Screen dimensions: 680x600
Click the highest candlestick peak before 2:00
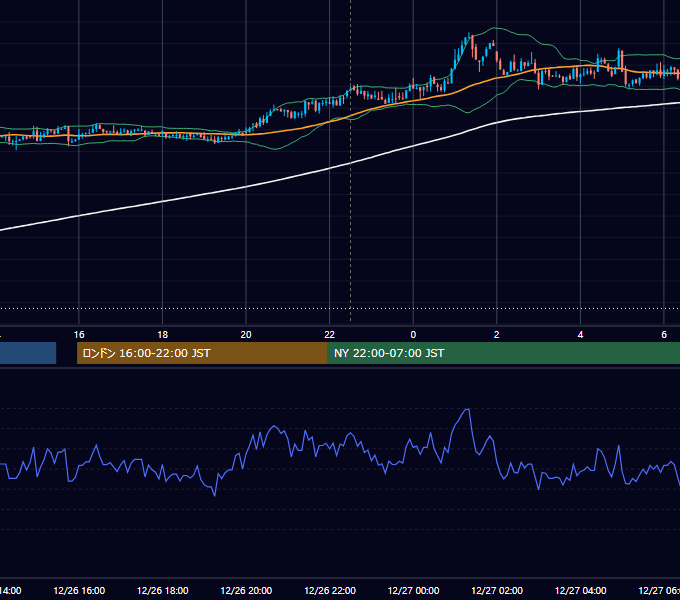(469, 34)
